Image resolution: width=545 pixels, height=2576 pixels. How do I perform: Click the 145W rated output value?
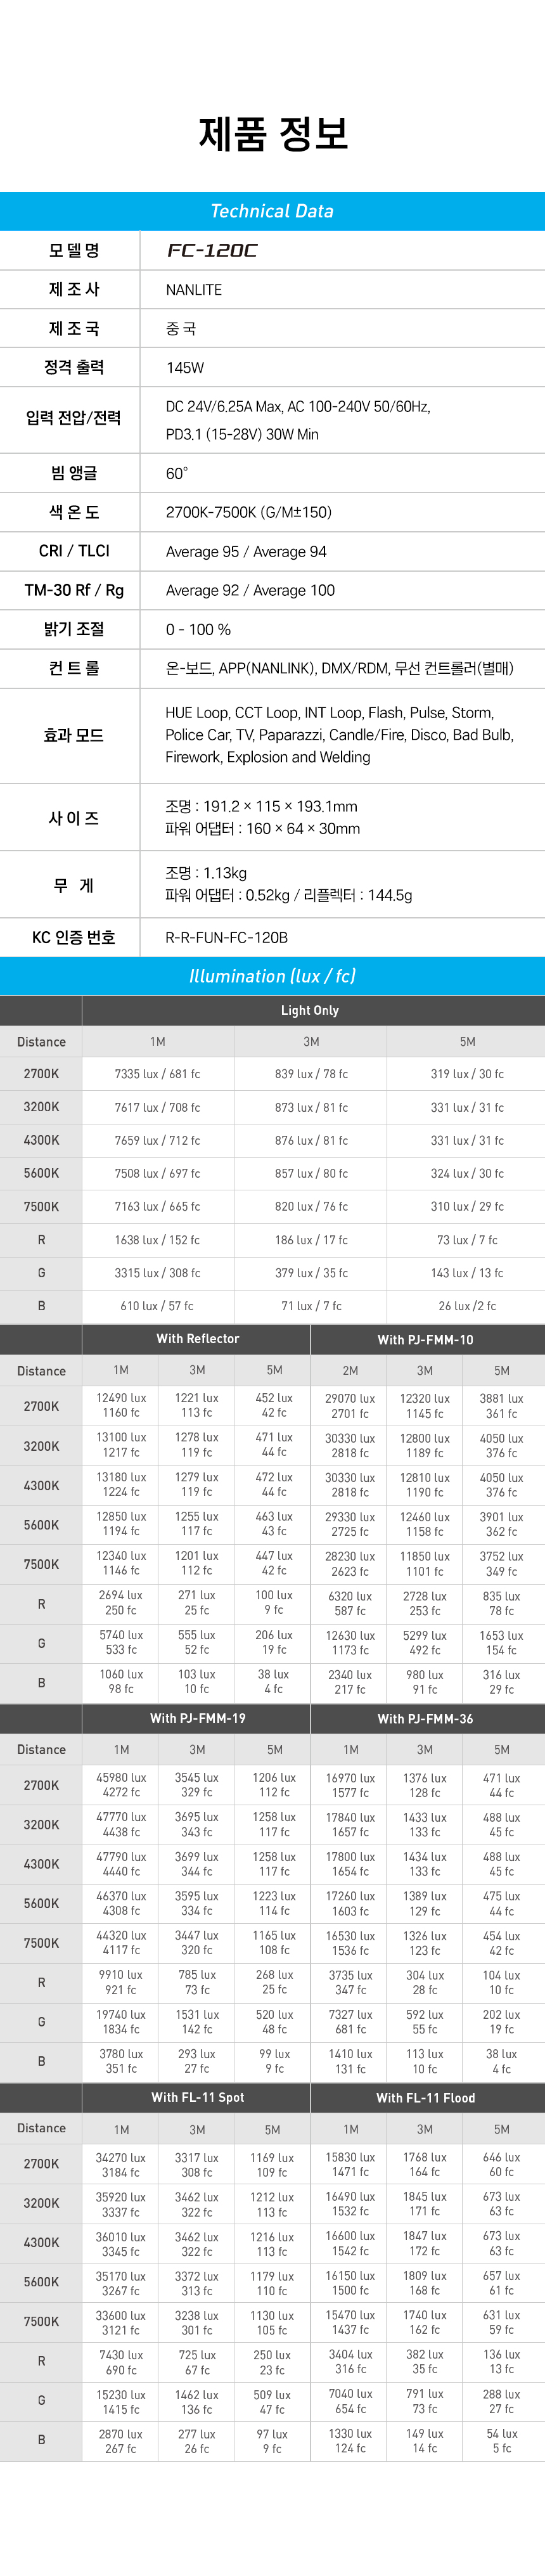point(185,368)
